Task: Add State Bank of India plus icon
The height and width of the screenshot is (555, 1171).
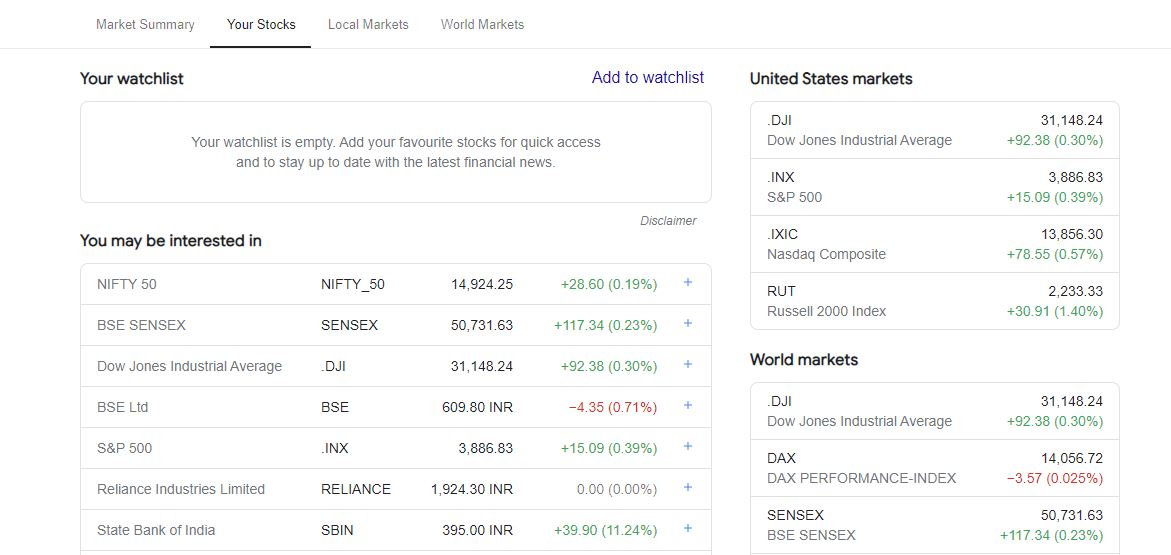Action: coord(688,529)
